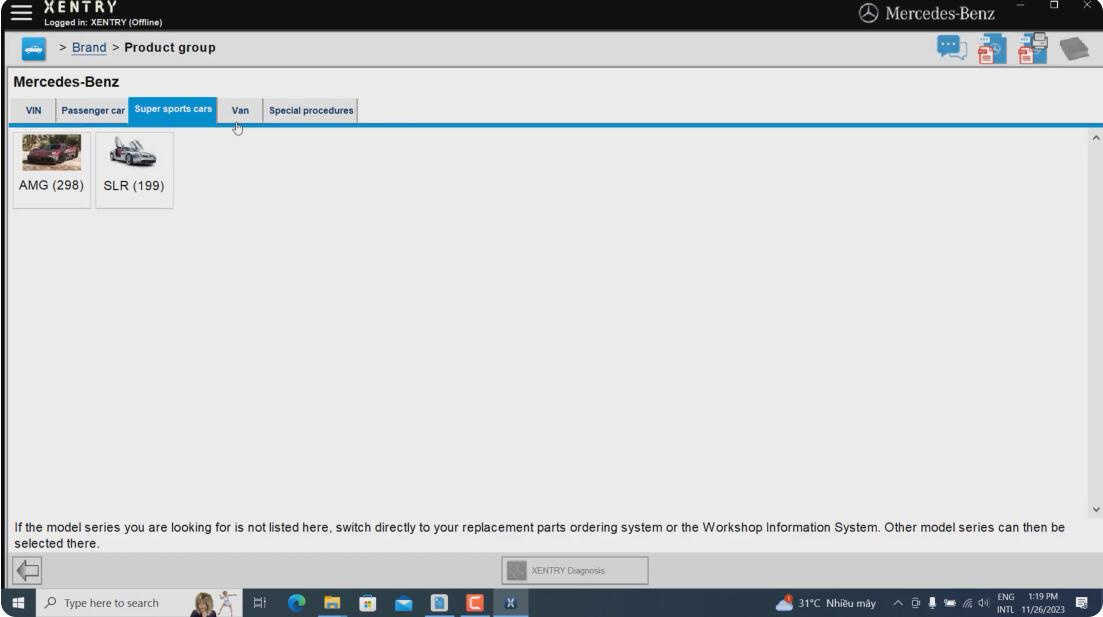Open the blue notebook app on taskbar
Image resolution: width=1103 pixels, height=617 pixels.
pos(439,603)
